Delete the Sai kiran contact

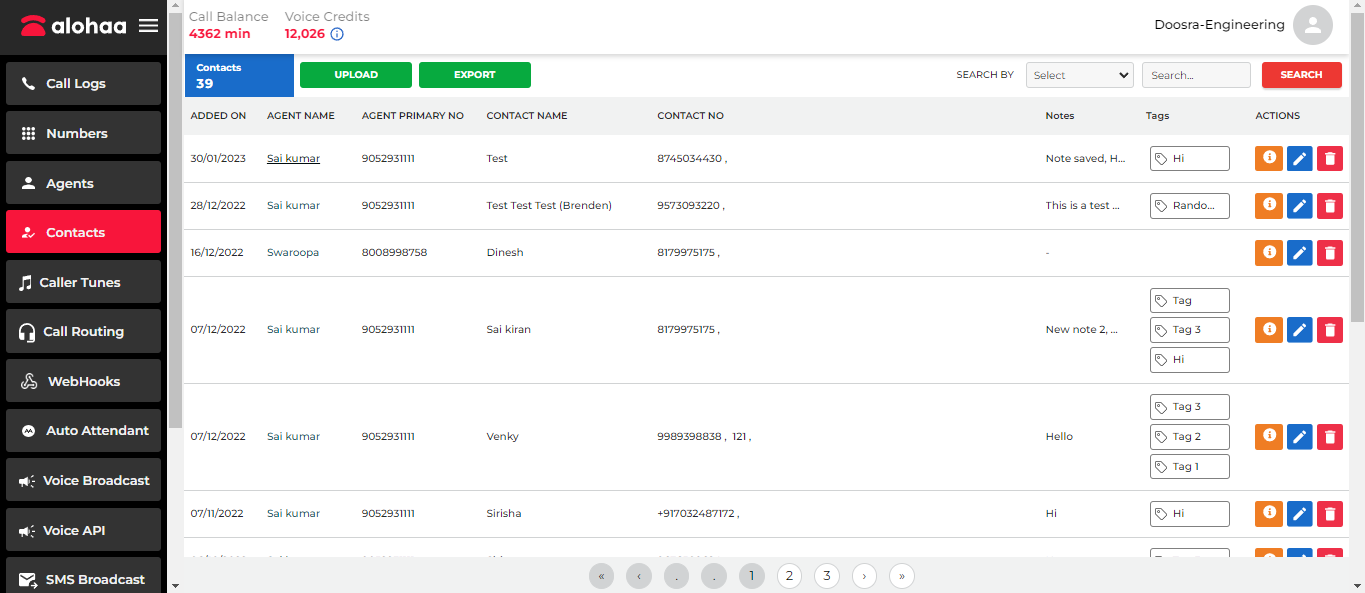click(x=1330, y=329)
